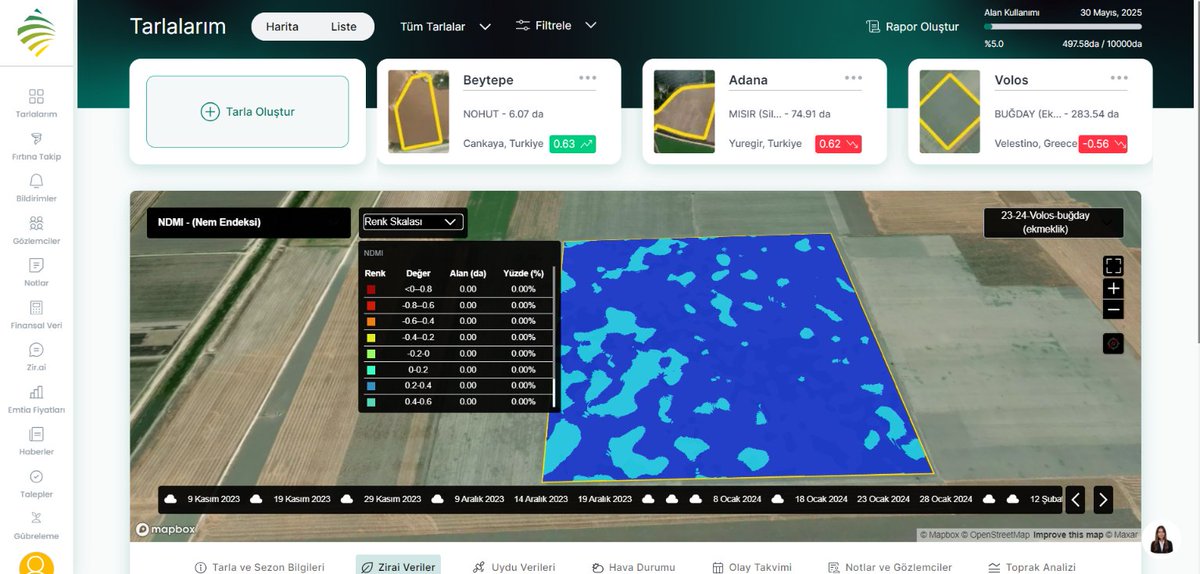Click dark red <0--0.8 legend swatch

click(371, 289)
